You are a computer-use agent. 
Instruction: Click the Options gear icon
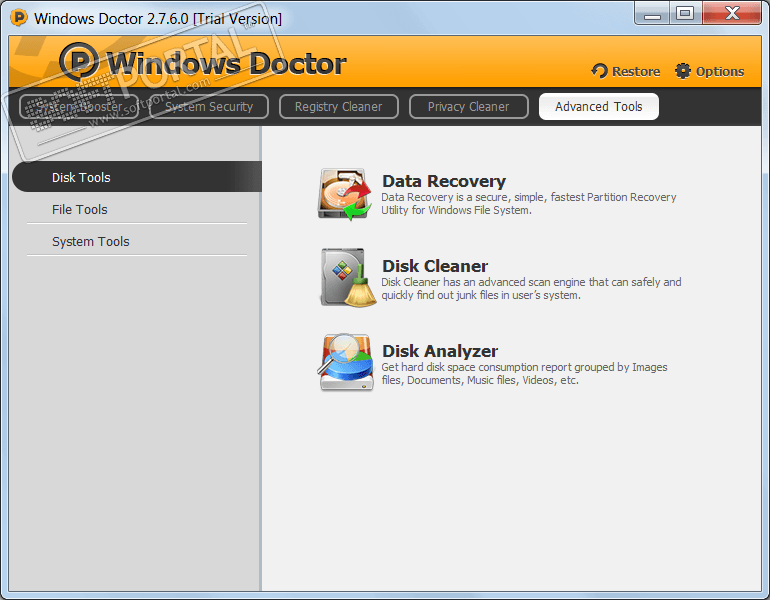click(x=683, y=71)
